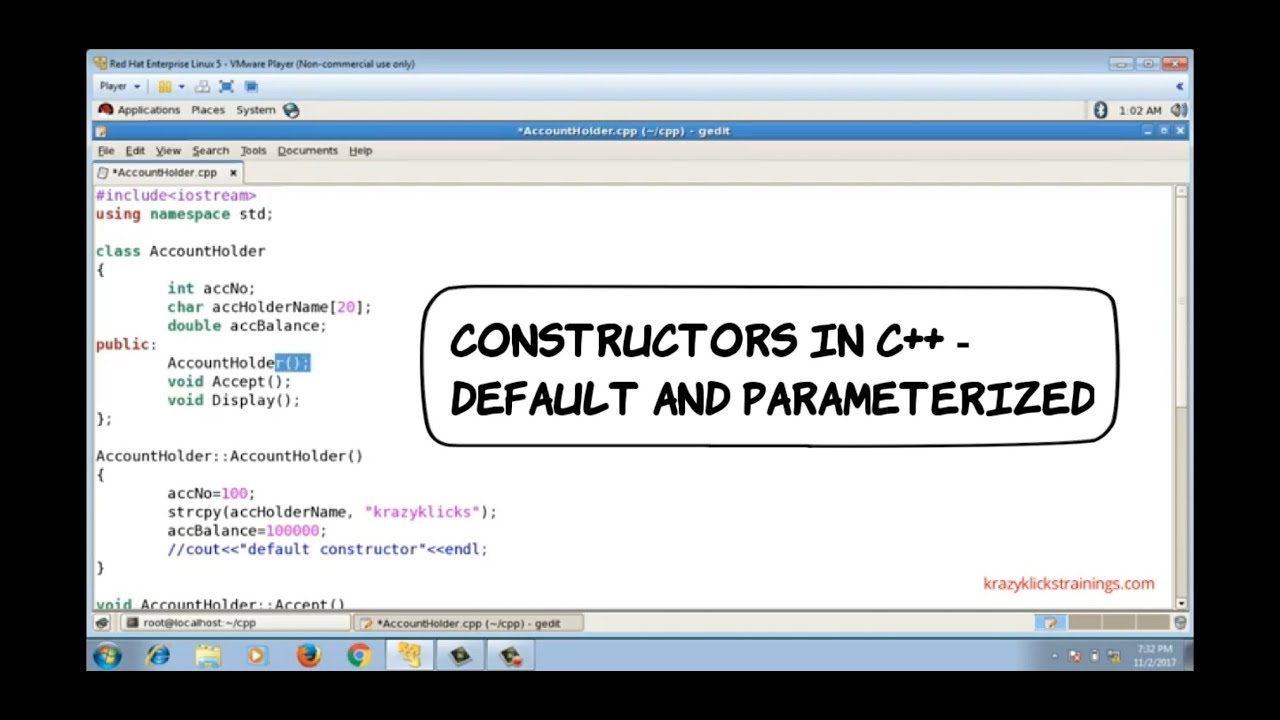The height and width of the screenshot is (720, 1280).
Task: Click the highlighted AccountHolder(); declaration
Action: point(239,363)
